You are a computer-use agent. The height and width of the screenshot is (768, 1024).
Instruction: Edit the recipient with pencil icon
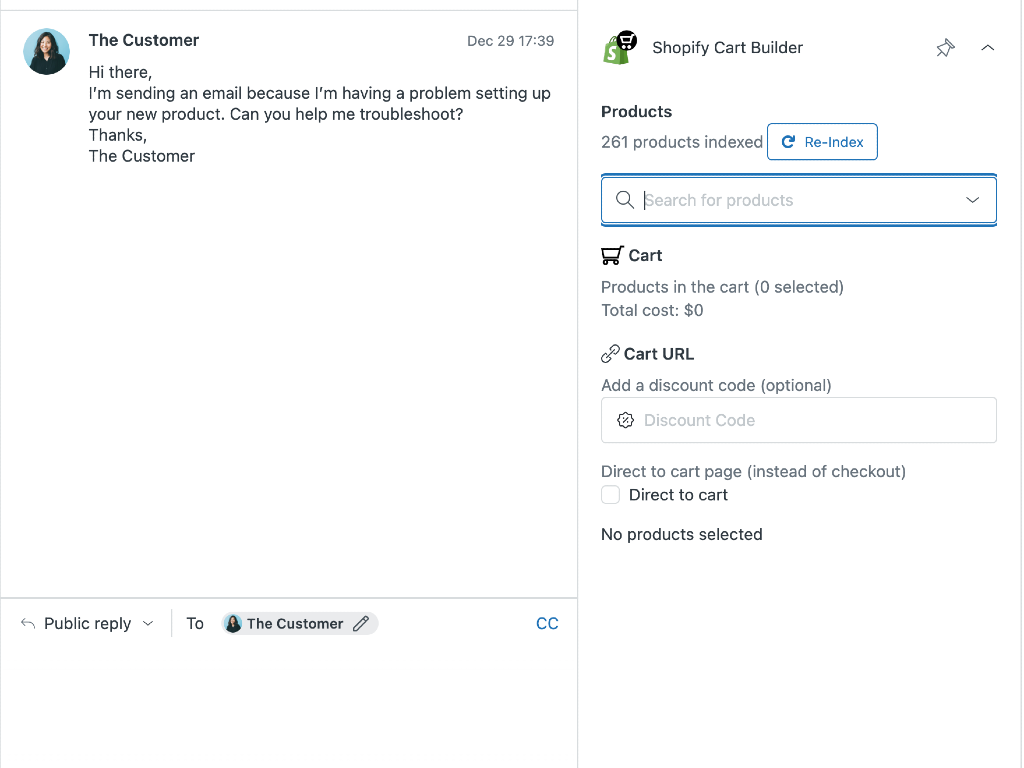point(361,623)
